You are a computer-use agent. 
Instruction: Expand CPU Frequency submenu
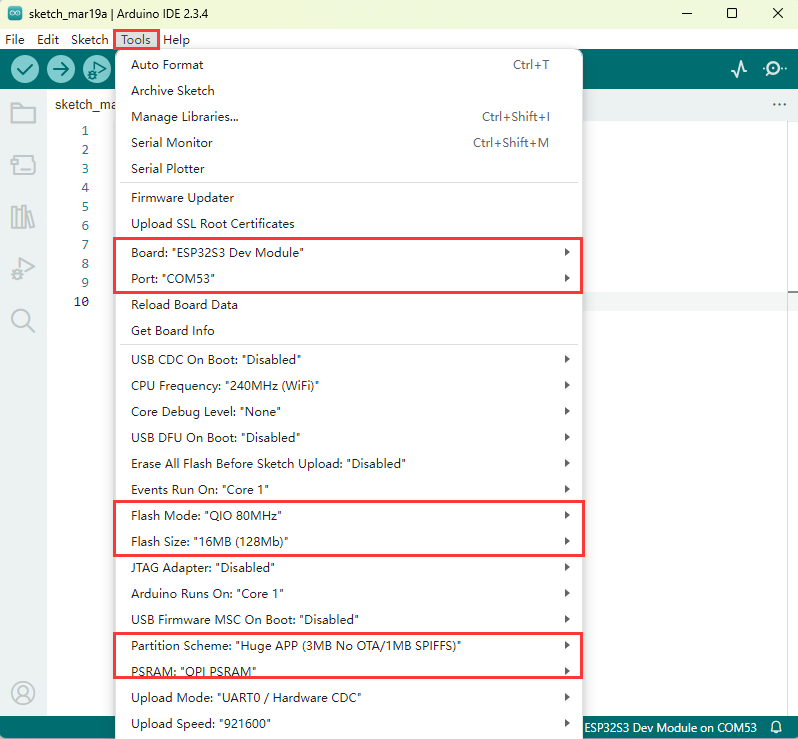(349, 385)
